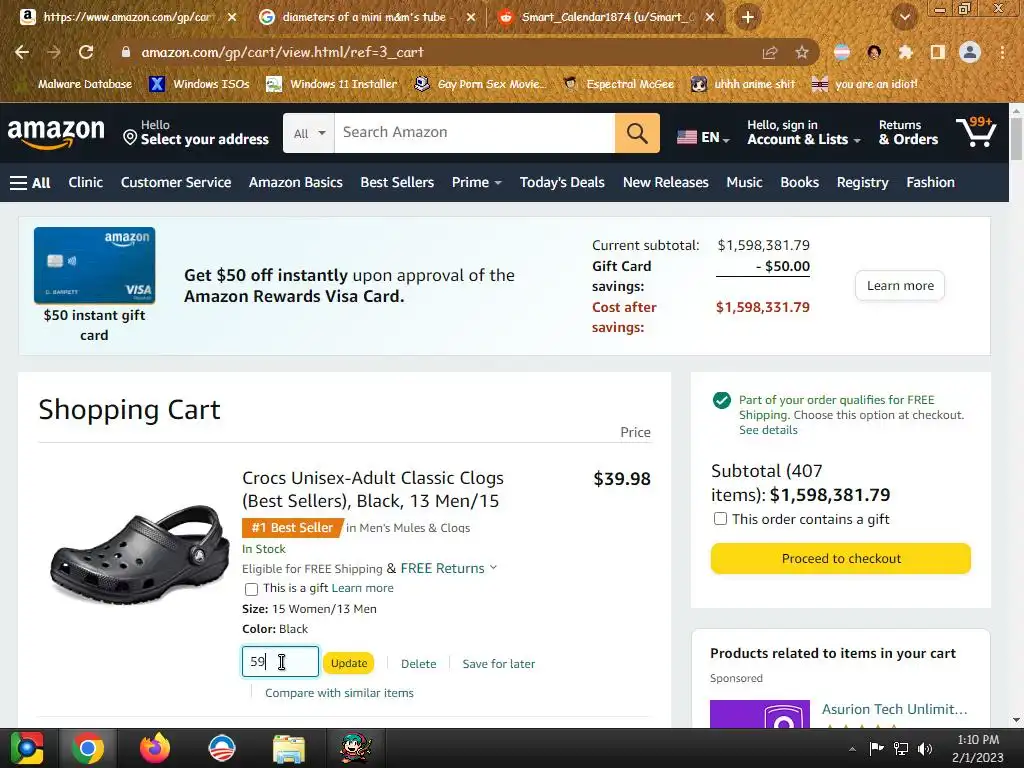This screenshot has width=1024, height=768.
Task: Expand FREE Returns details chevron
Action: pyautogui.click(x=494, y=568)
